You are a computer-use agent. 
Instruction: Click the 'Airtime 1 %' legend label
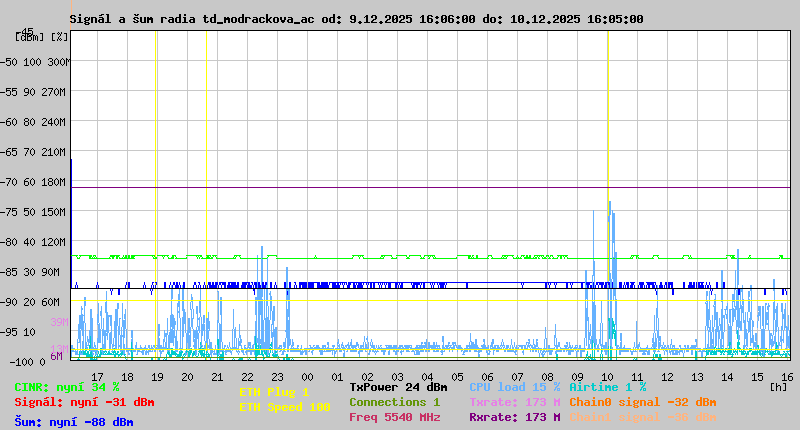click(x=608, y=387)
